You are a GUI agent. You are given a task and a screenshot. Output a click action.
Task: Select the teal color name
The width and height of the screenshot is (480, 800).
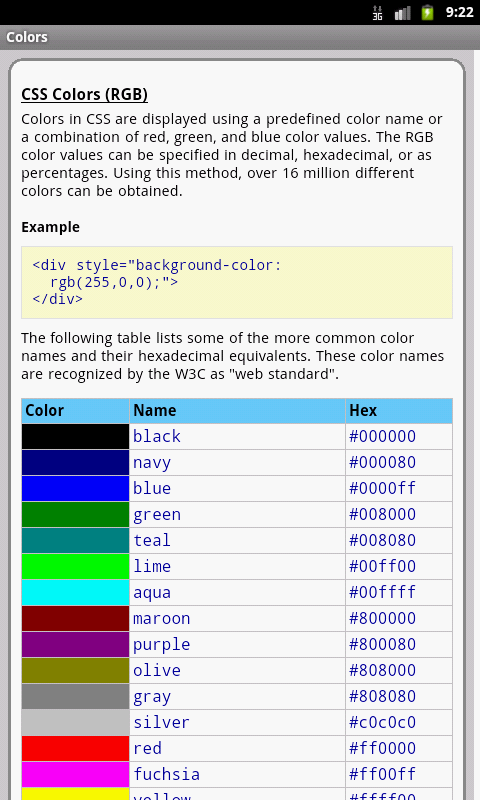[151, 540]
